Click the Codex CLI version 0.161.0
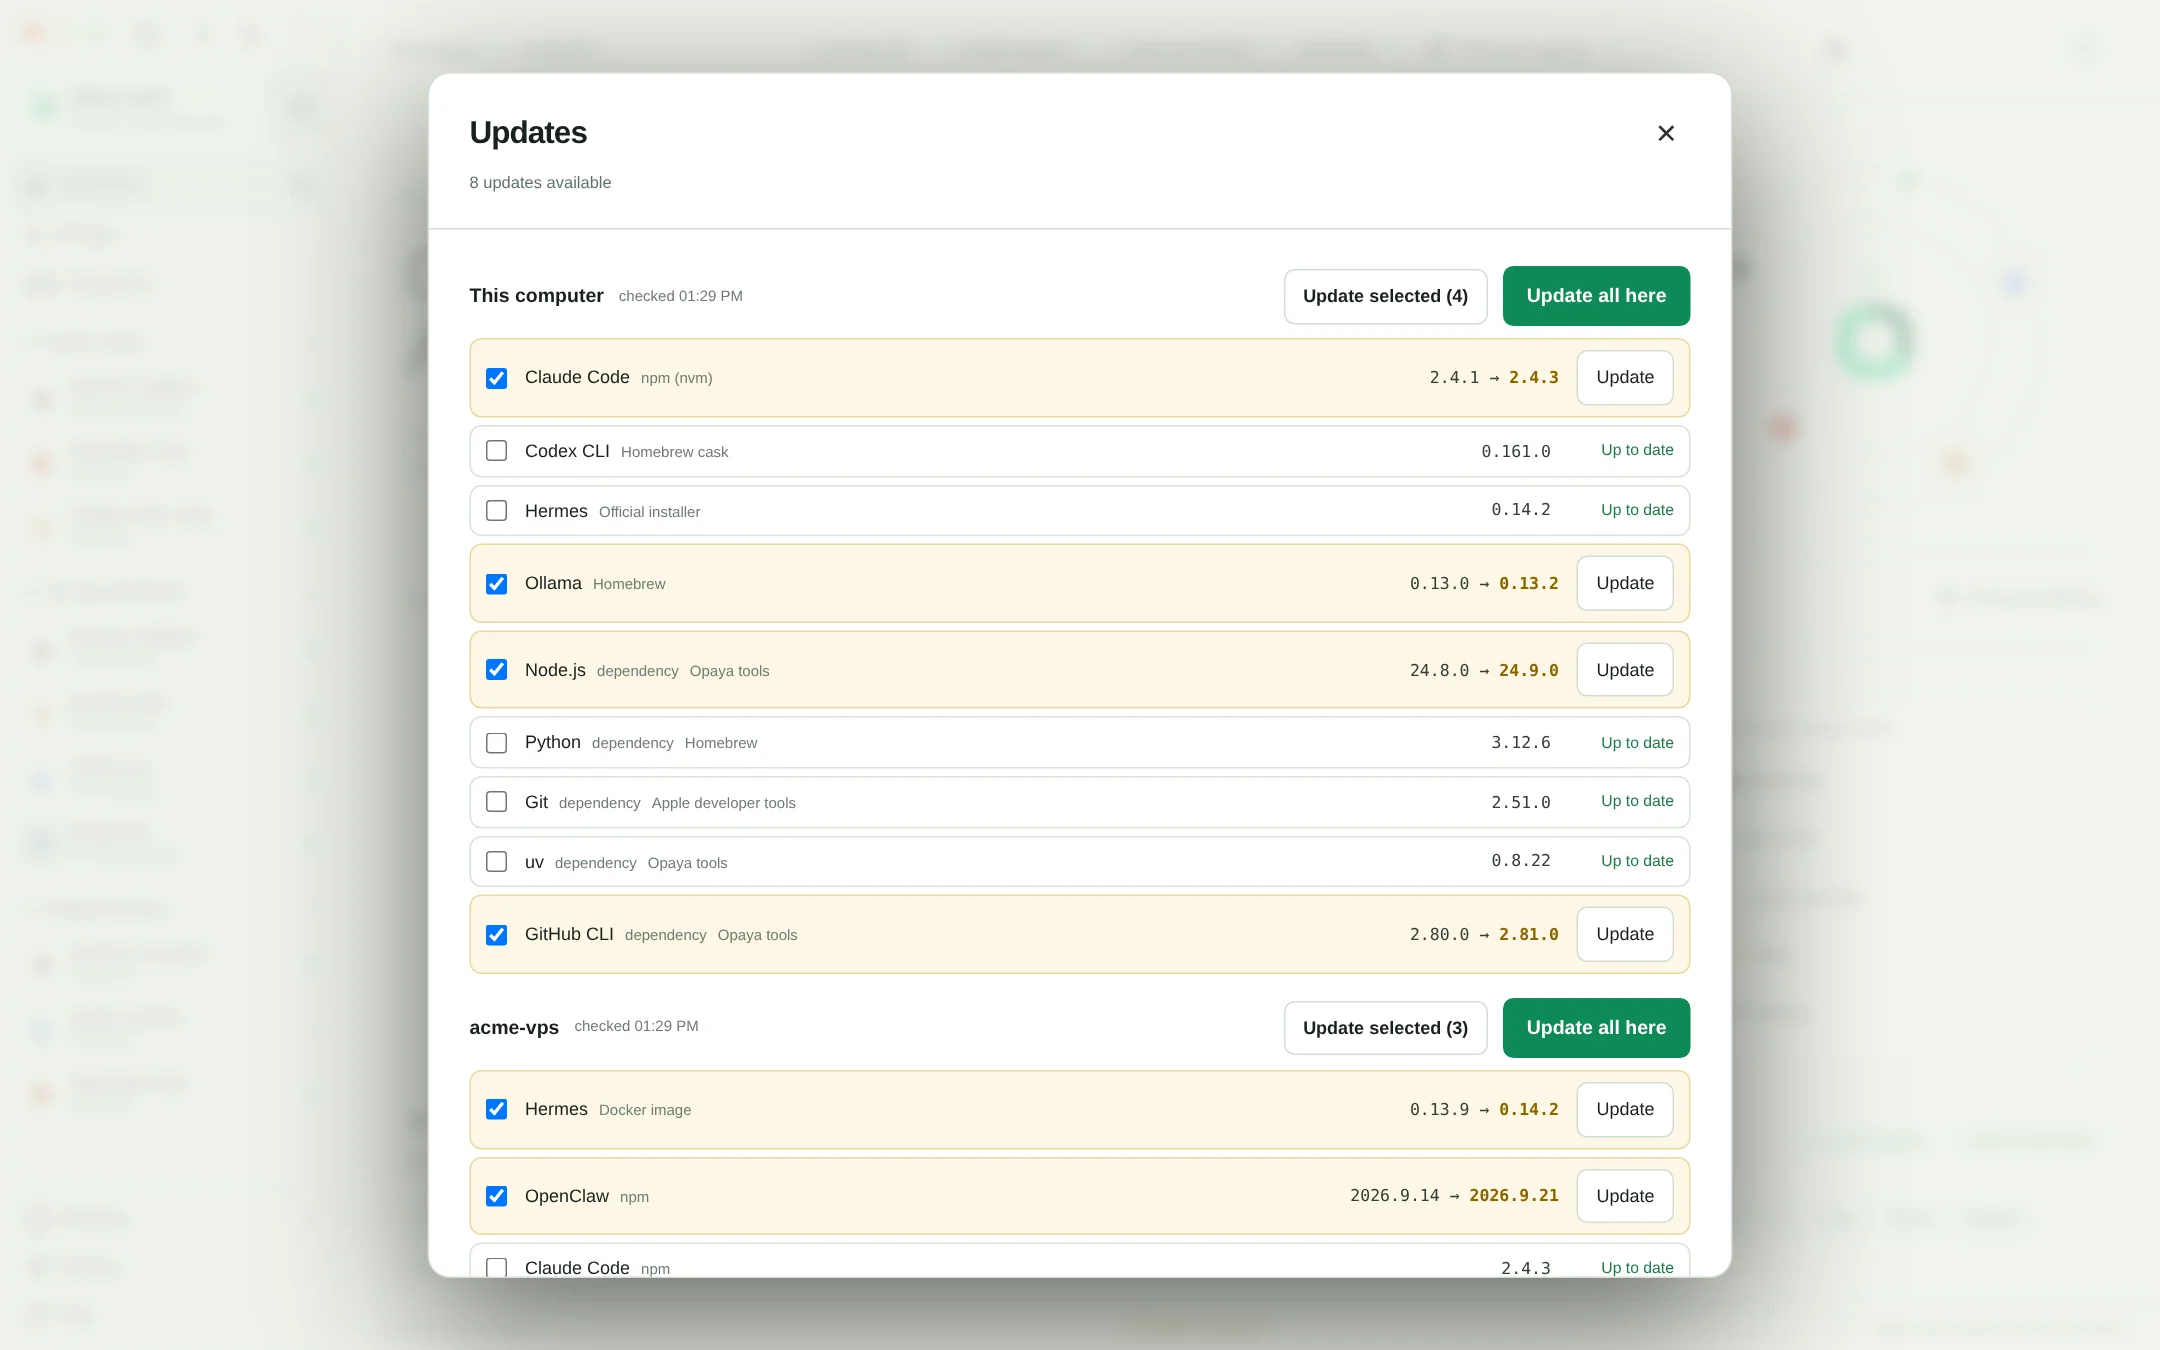The width and height of the screenshot is (2160, 1350). (1515, 451)
